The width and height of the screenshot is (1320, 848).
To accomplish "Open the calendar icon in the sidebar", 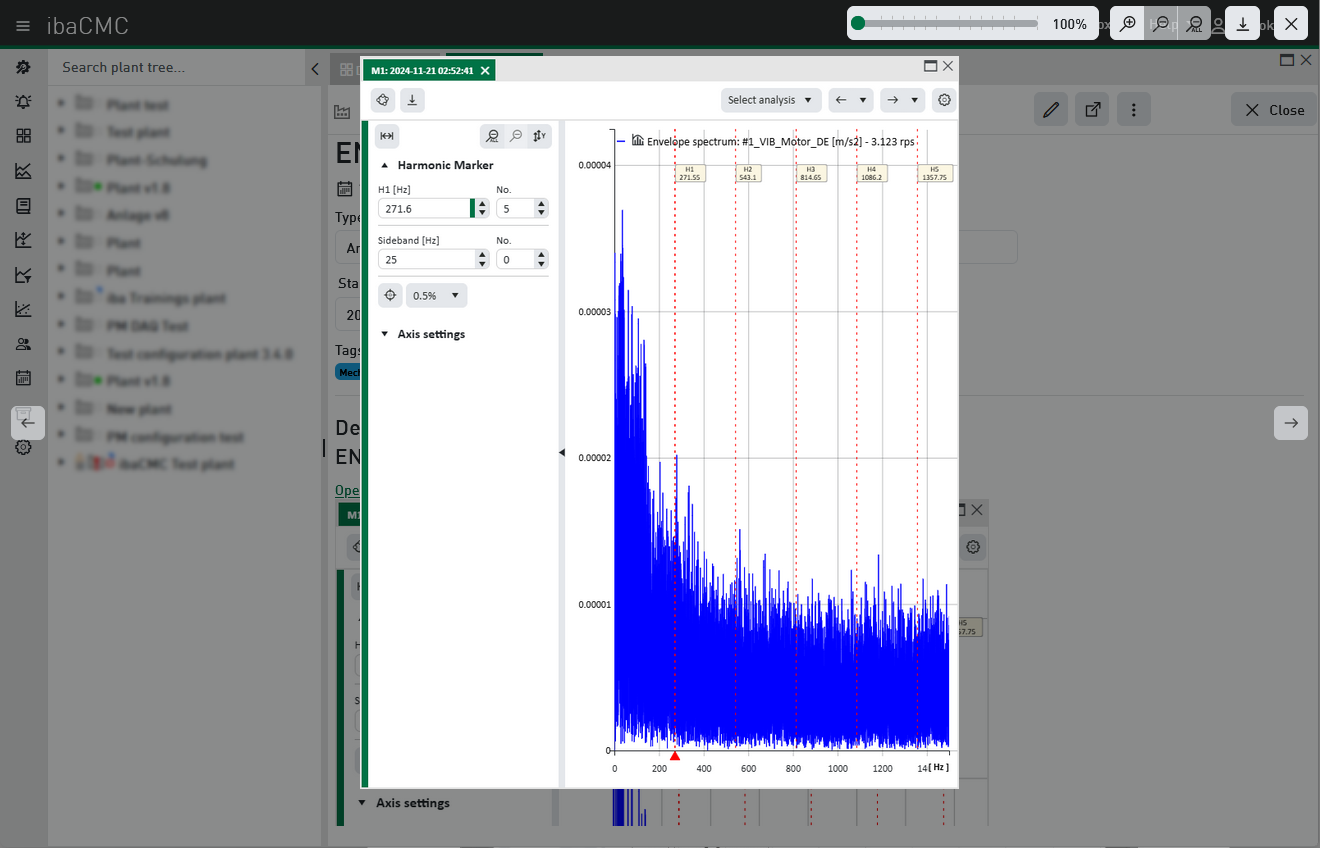I will click(x=23, y=378).
